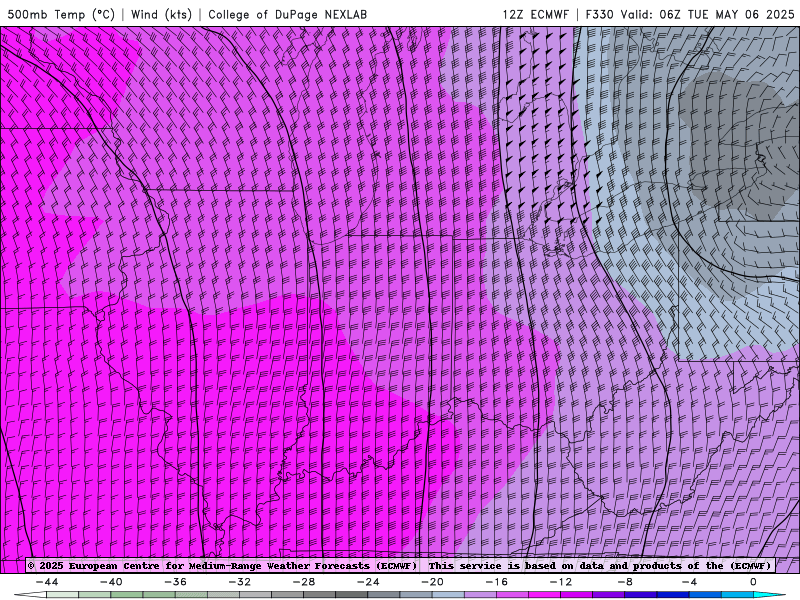This screenshot has height=600, width=800.
Task: Click the -36 colorbar label
Action: [176, 582]
